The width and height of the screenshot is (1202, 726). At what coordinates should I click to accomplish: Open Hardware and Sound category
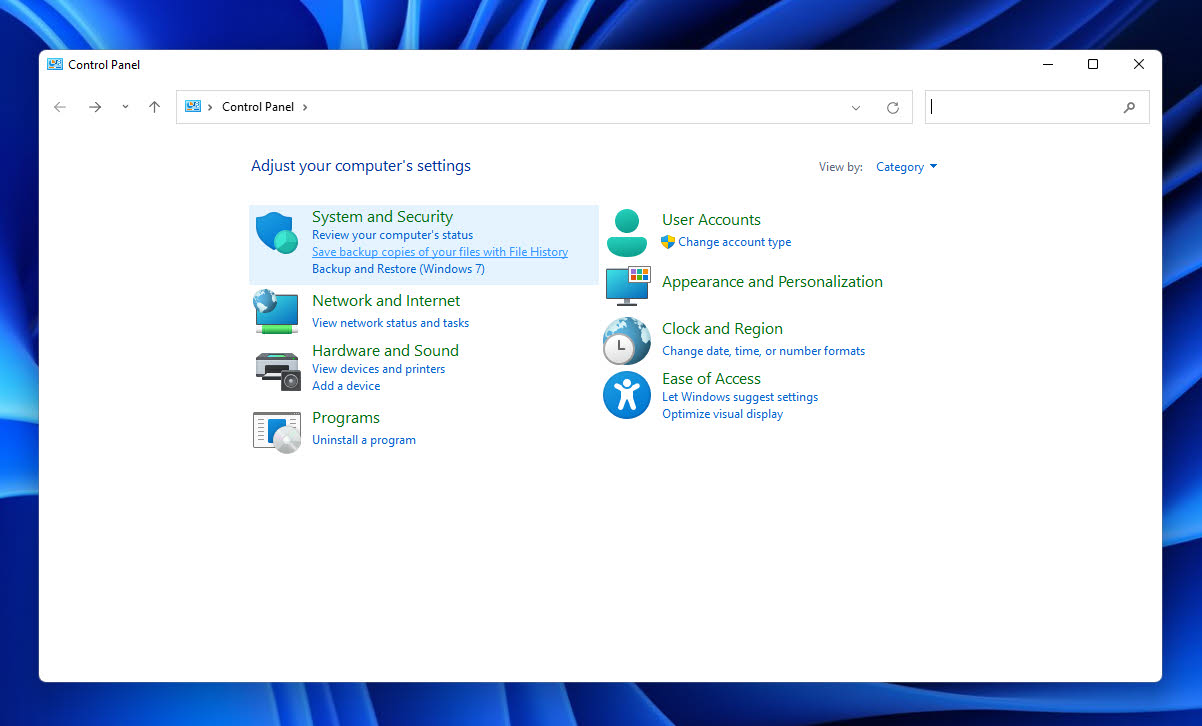point(385,351)
